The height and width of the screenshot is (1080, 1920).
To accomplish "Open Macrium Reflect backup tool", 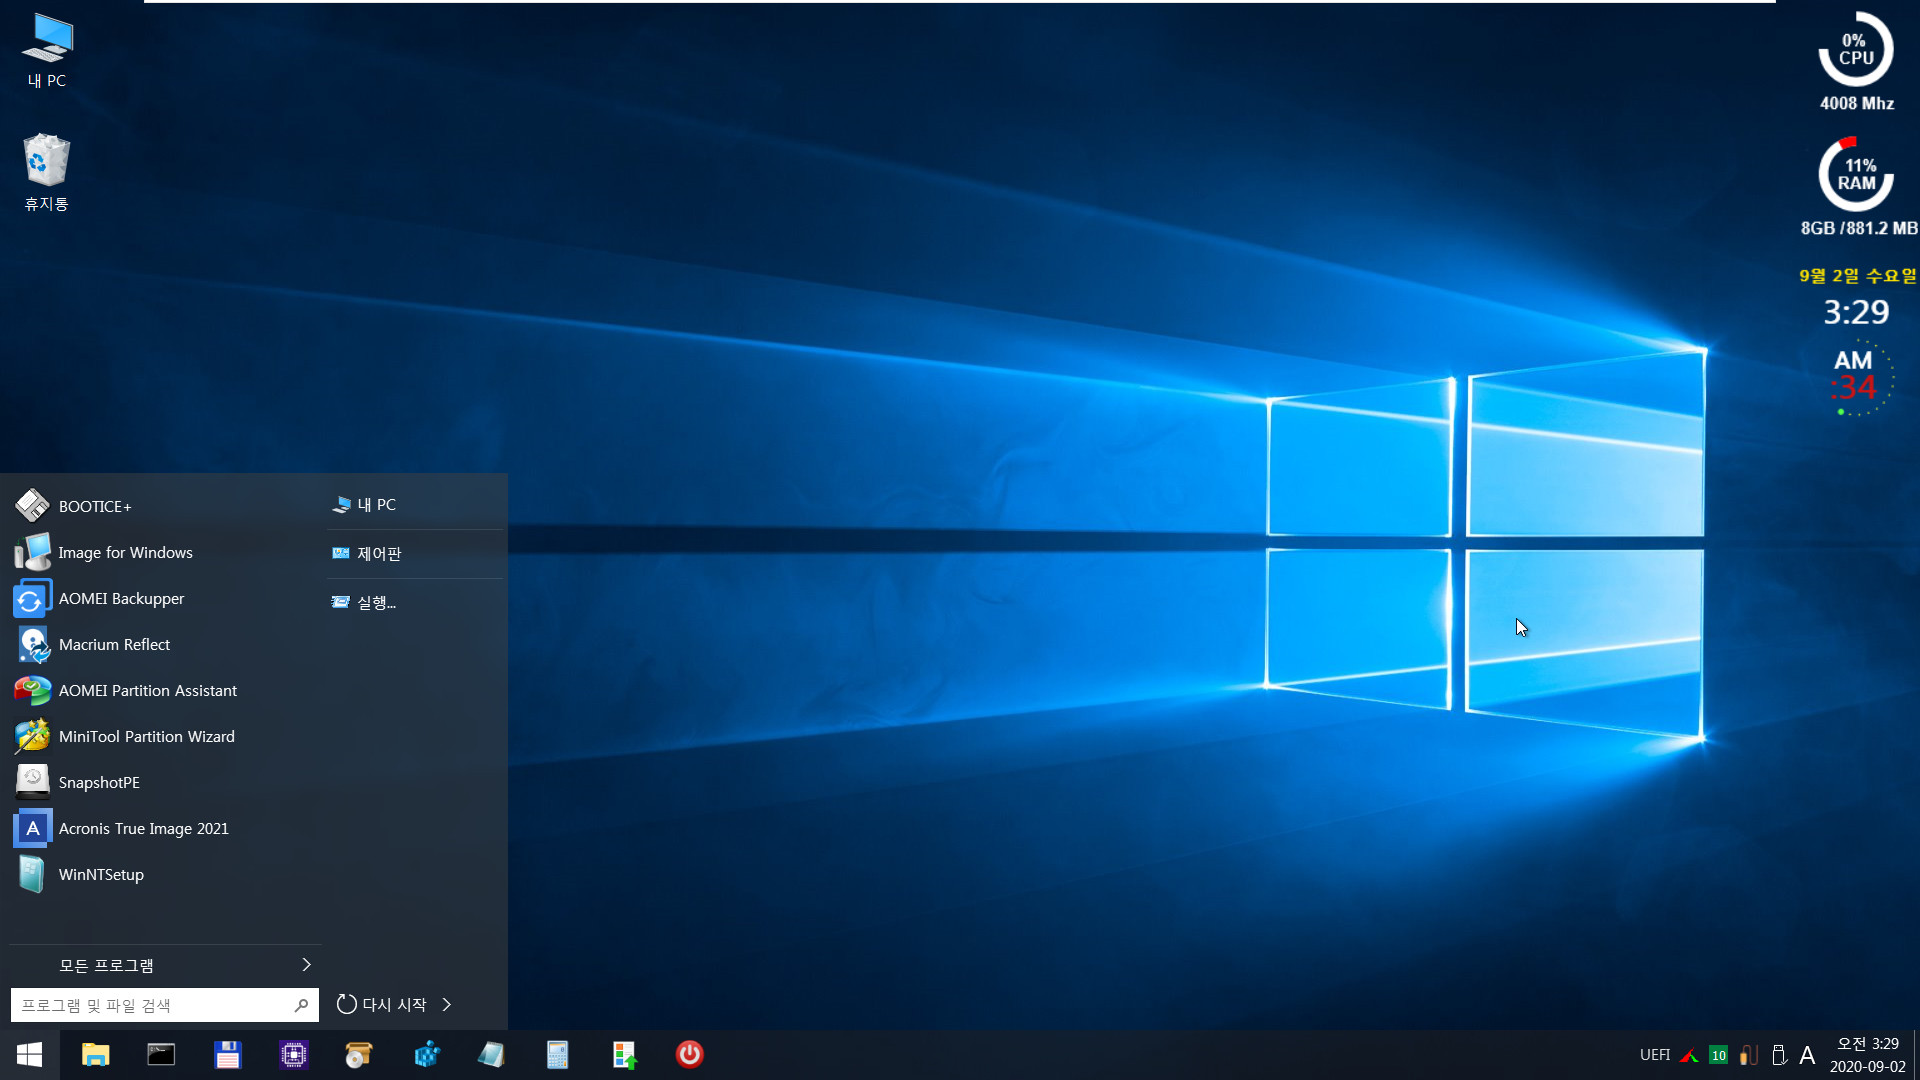I will (x=113, y=644).
